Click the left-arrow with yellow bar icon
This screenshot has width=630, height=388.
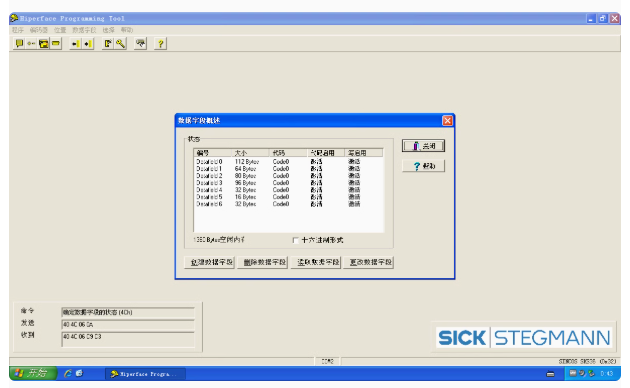(x=76, y=43)
